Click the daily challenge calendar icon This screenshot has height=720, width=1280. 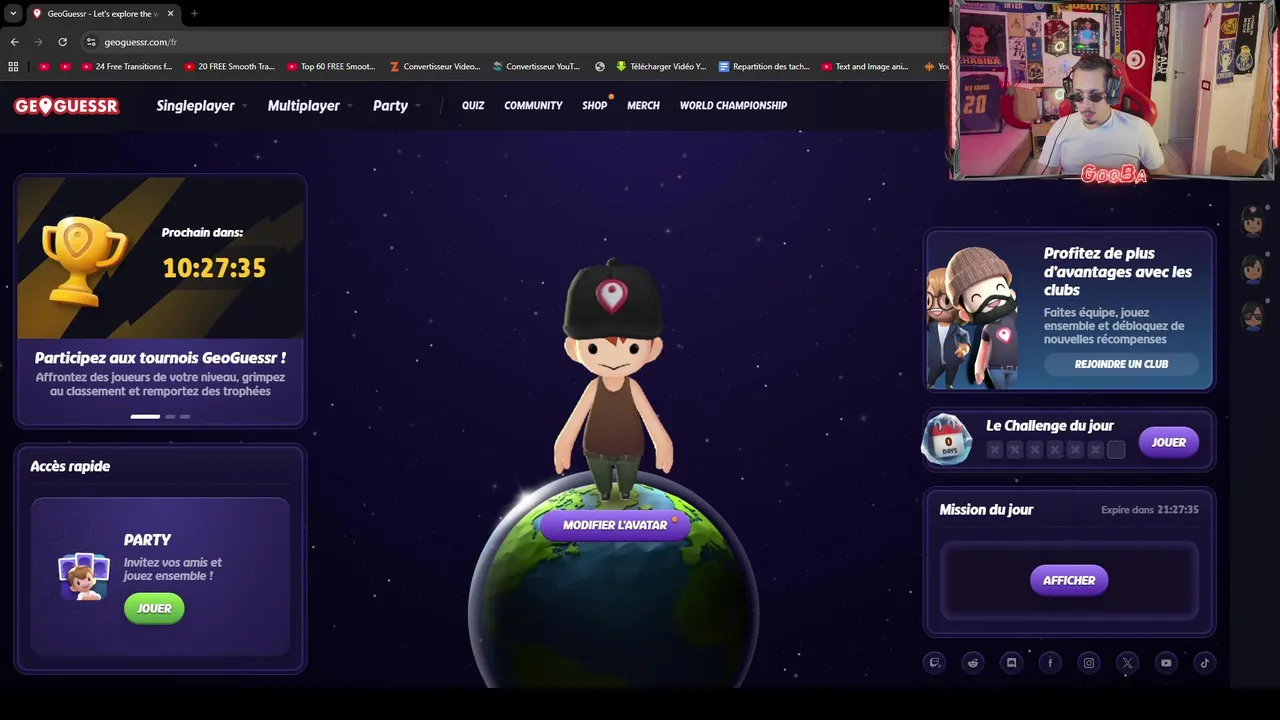946,440
